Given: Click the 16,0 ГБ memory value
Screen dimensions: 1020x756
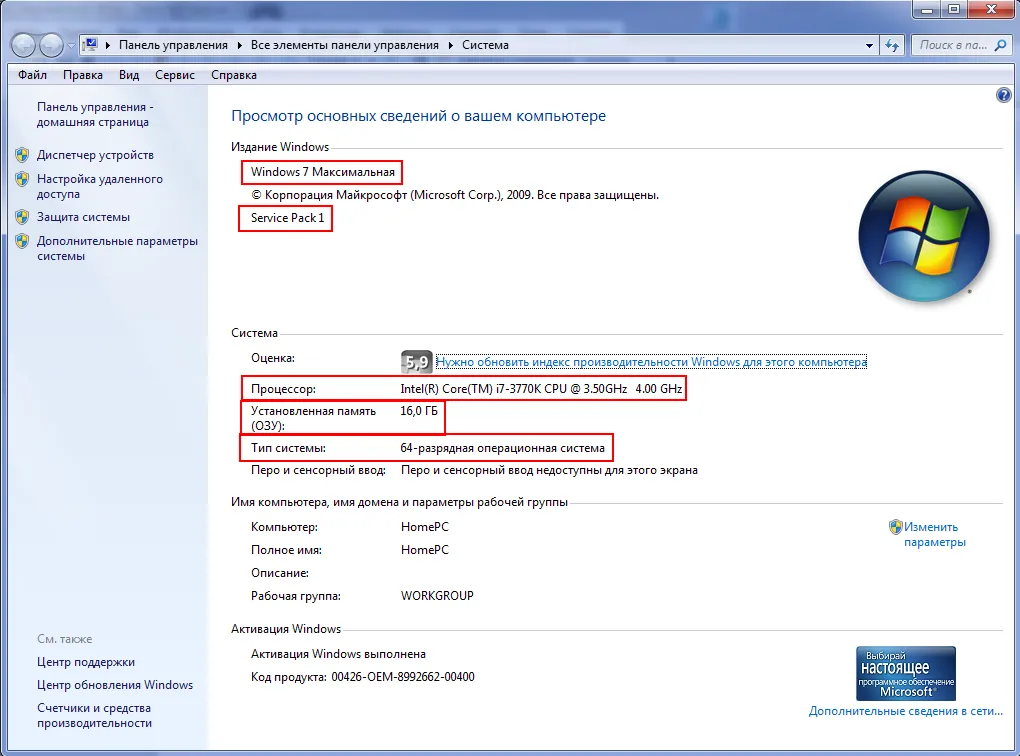Looking at the screenshot, I should 419,411.
